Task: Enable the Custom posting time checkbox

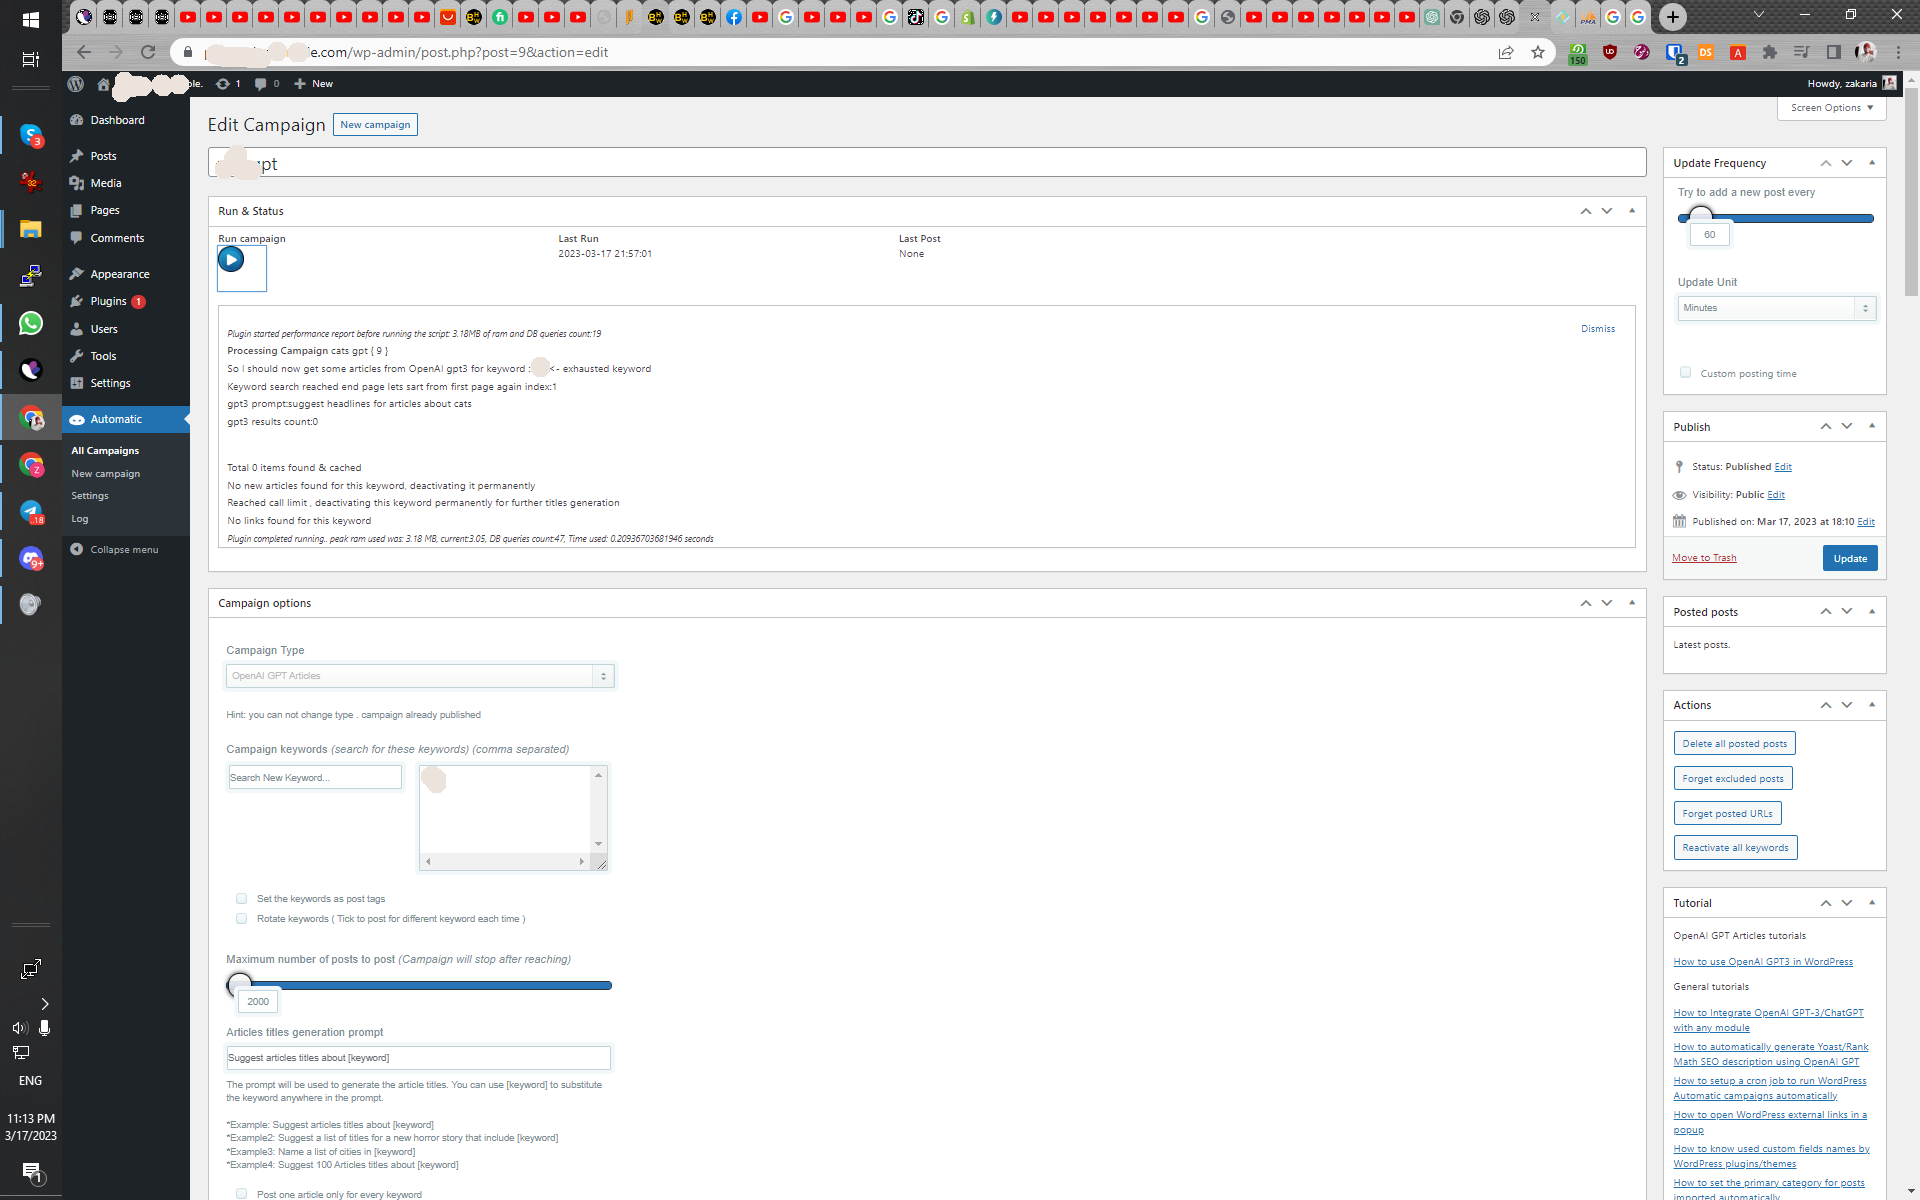Action: pos(1685,373)
